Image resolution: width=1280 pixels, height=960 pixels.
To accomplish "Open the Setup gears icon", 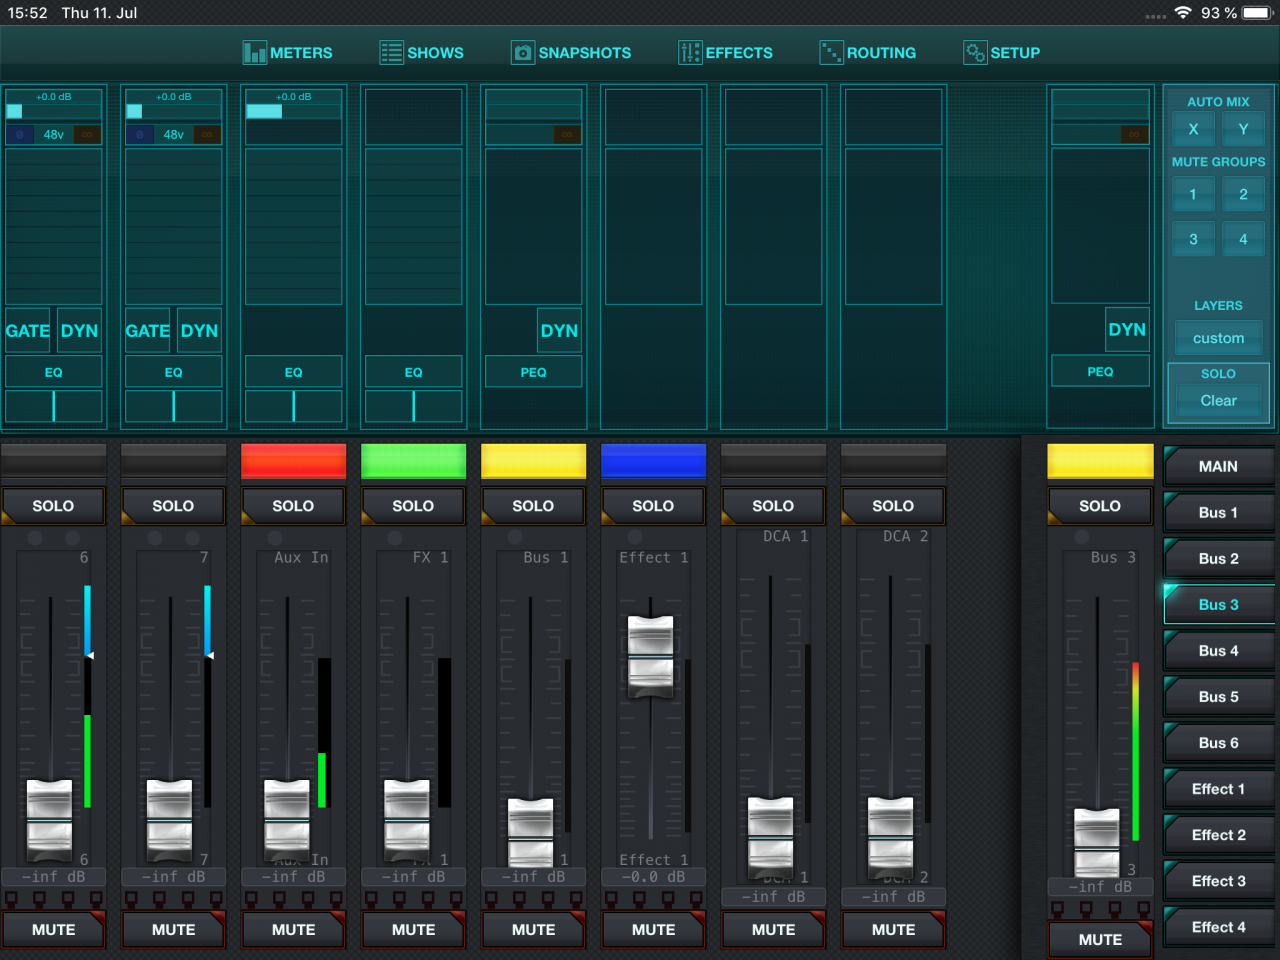I will [x=975, y=53].
